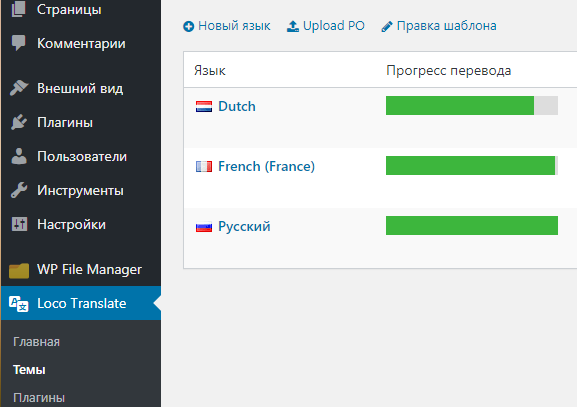Click the Tools wrench icon
This screenshot has width=577, height=407.
(19, 190)
